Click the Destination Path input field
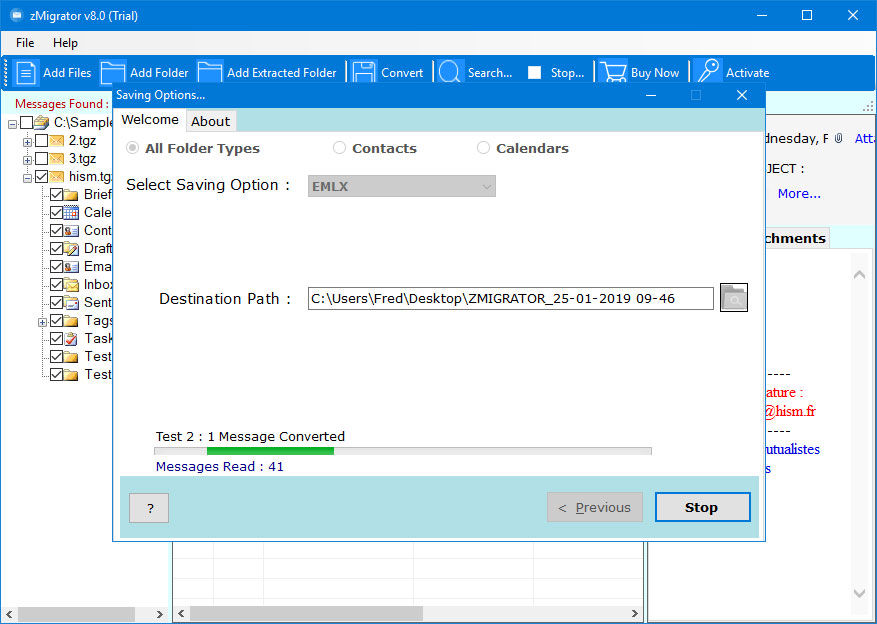Image resolution: width=877 pixels, height=624 pixels. (511, 298)
